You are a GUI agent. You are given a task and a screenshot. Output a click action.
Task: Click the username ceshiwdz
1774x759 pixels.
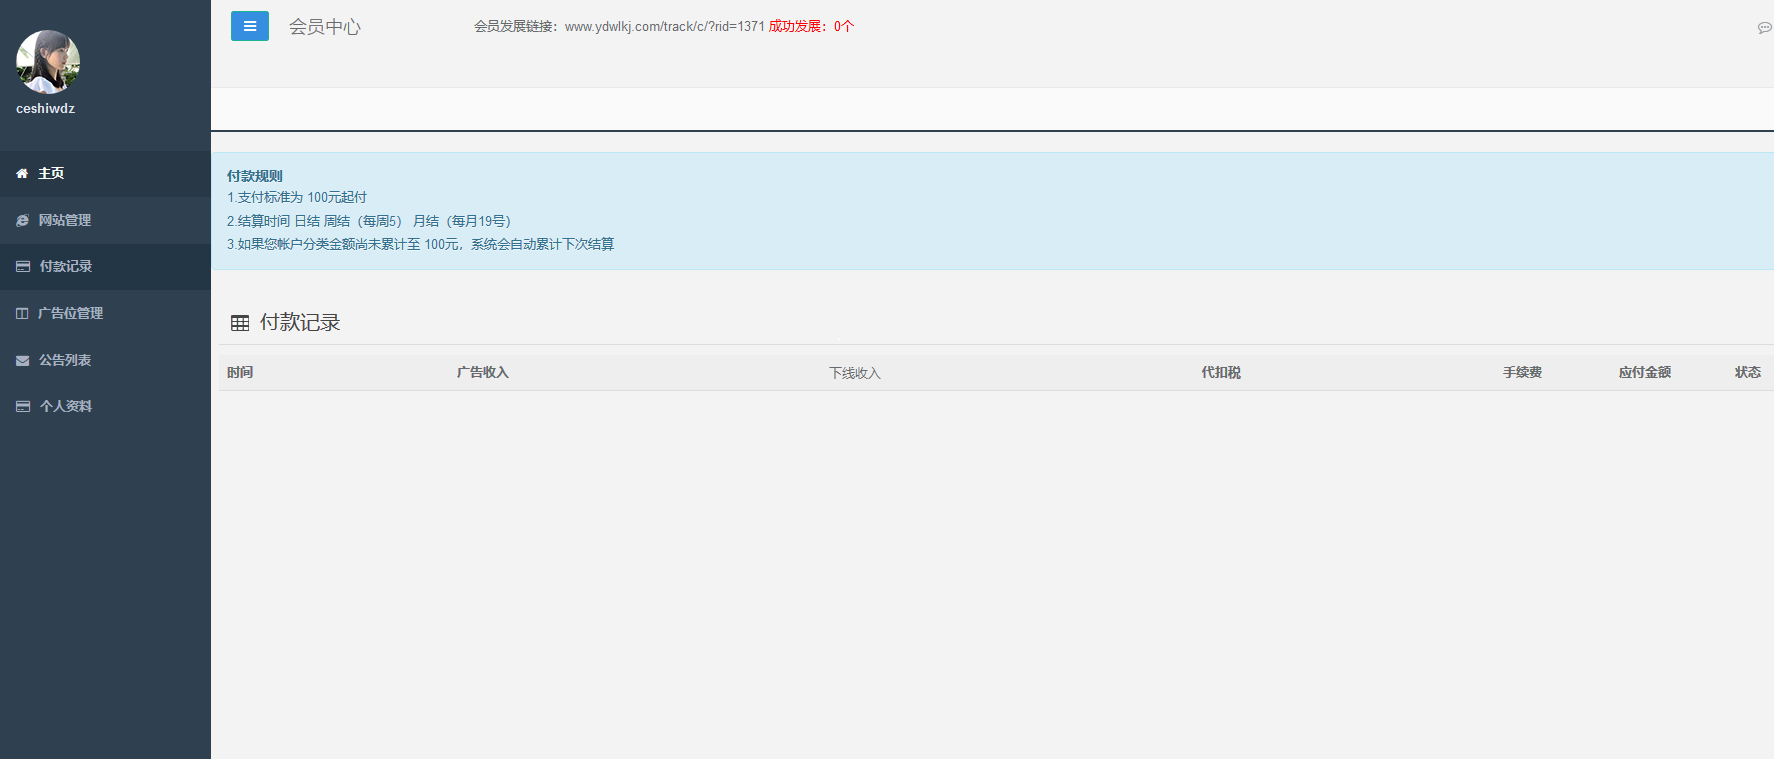click(x=46, y=109)
